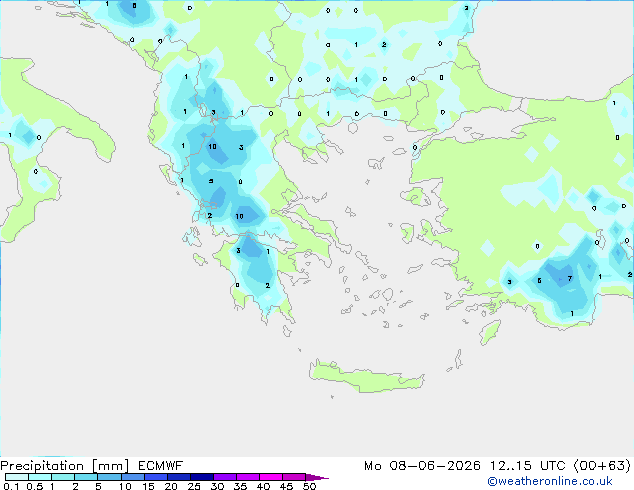Select the 0.5–1 mm legend swatch
634x490 pixels.
(40, 477)
